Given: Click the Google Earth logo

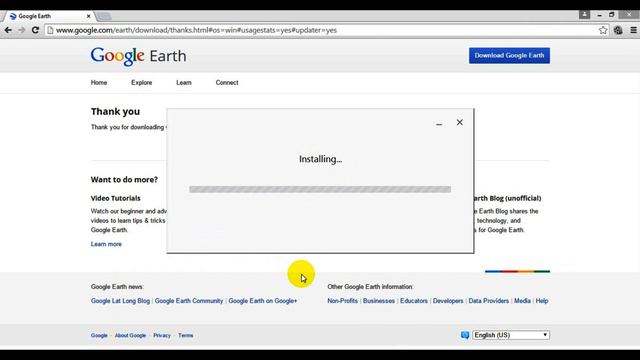Looking at the screenshot, I should coord(138,56).
